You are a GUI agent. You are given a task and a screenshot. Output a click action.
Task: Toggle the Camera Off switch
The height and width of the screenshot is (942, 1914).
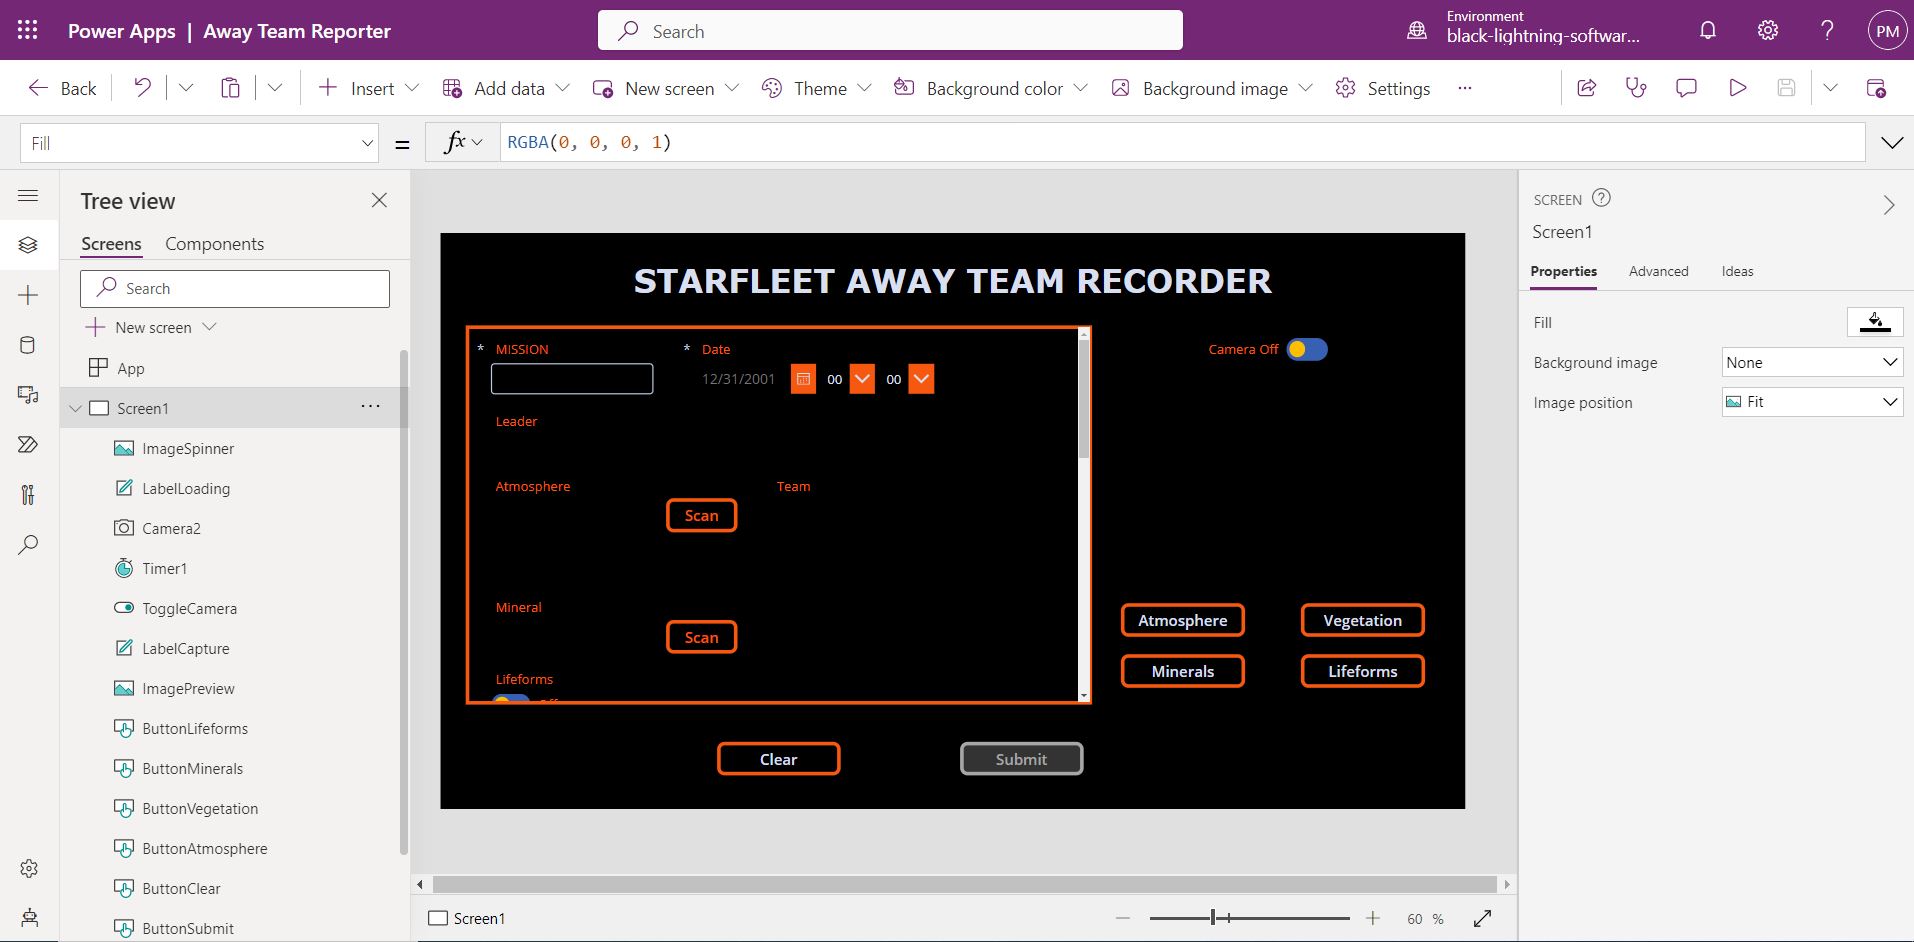point(1306,349)
